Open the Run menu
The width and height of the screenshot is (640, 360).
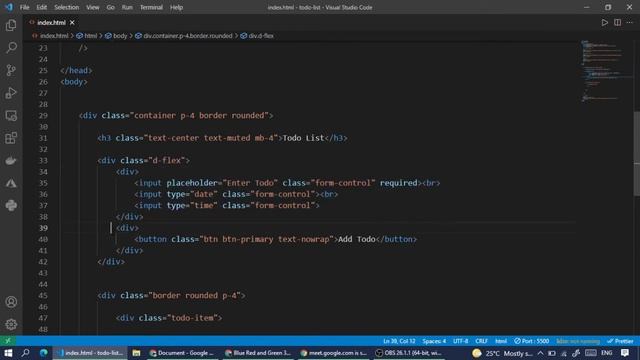(127, 7)
